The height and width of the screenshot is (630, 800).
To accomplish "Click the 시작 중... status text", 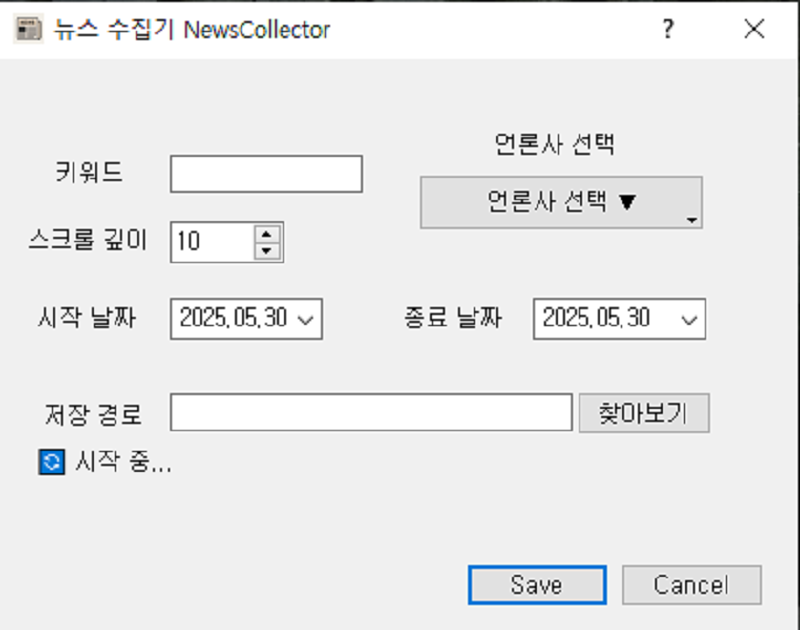I will tap(123, 463).
